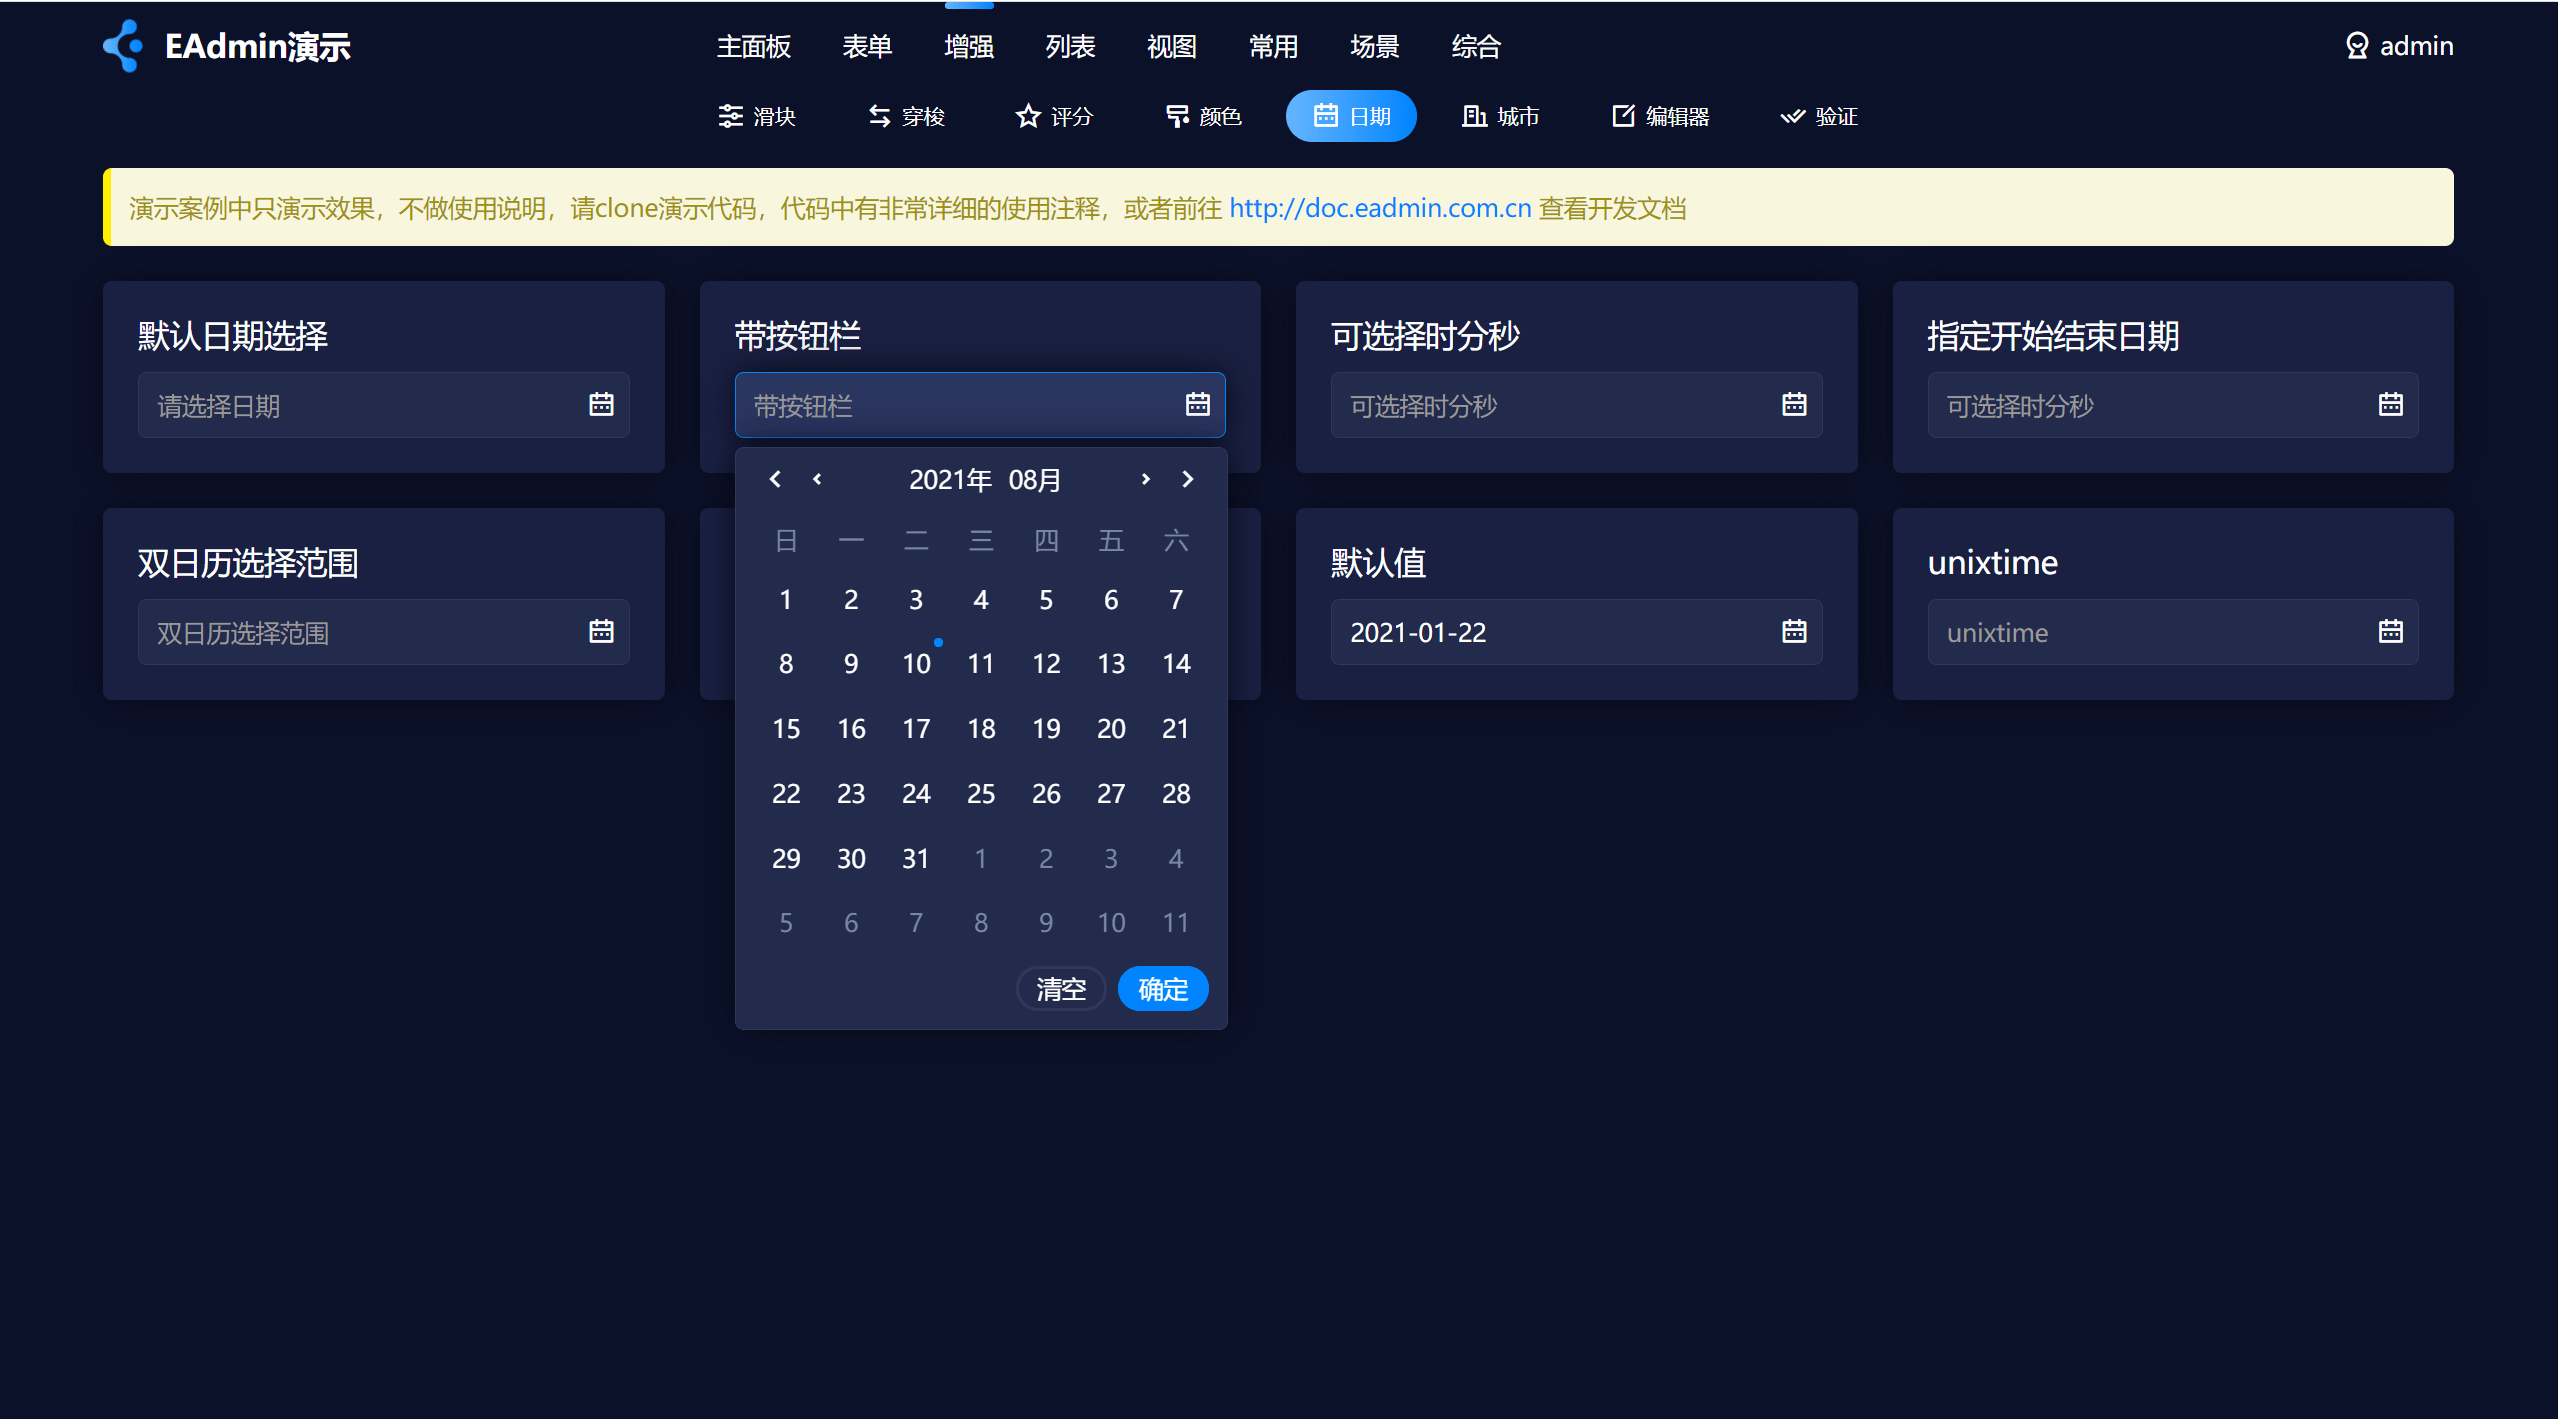
Task: Pick August 24 in calendar
Action: point(916,793)
